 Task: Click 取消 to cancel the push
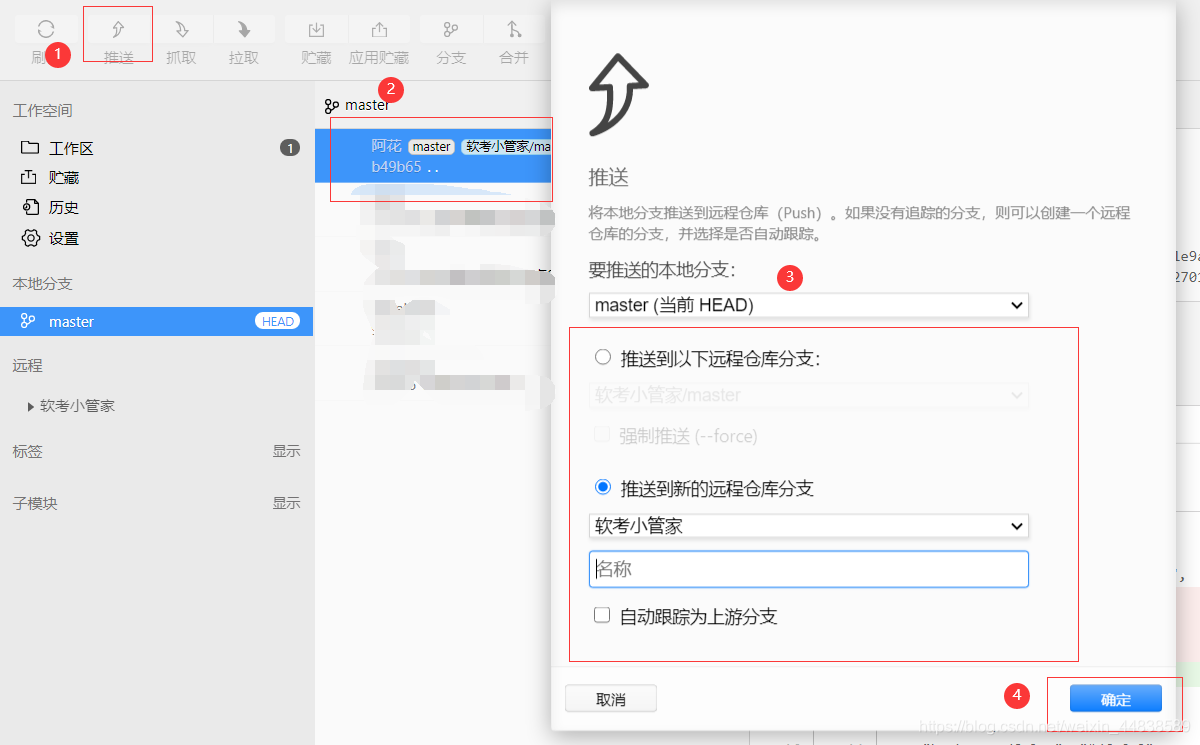coord(611,699)
